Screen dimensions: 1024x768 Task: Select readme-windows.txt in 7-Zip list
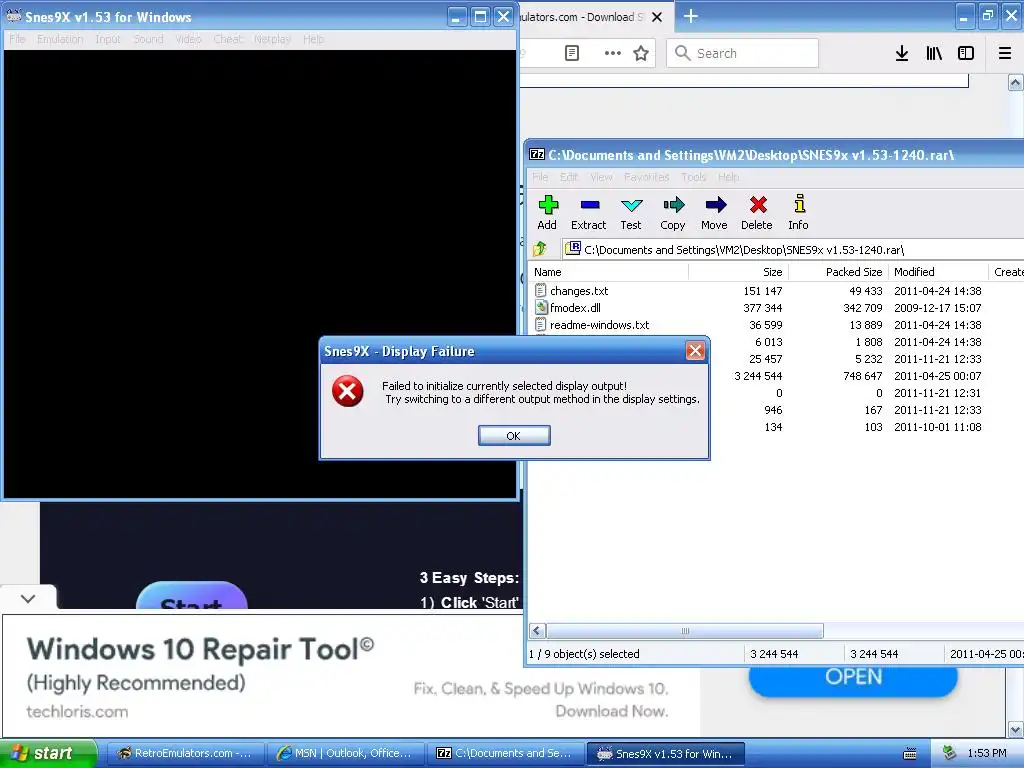click(599, 325)
